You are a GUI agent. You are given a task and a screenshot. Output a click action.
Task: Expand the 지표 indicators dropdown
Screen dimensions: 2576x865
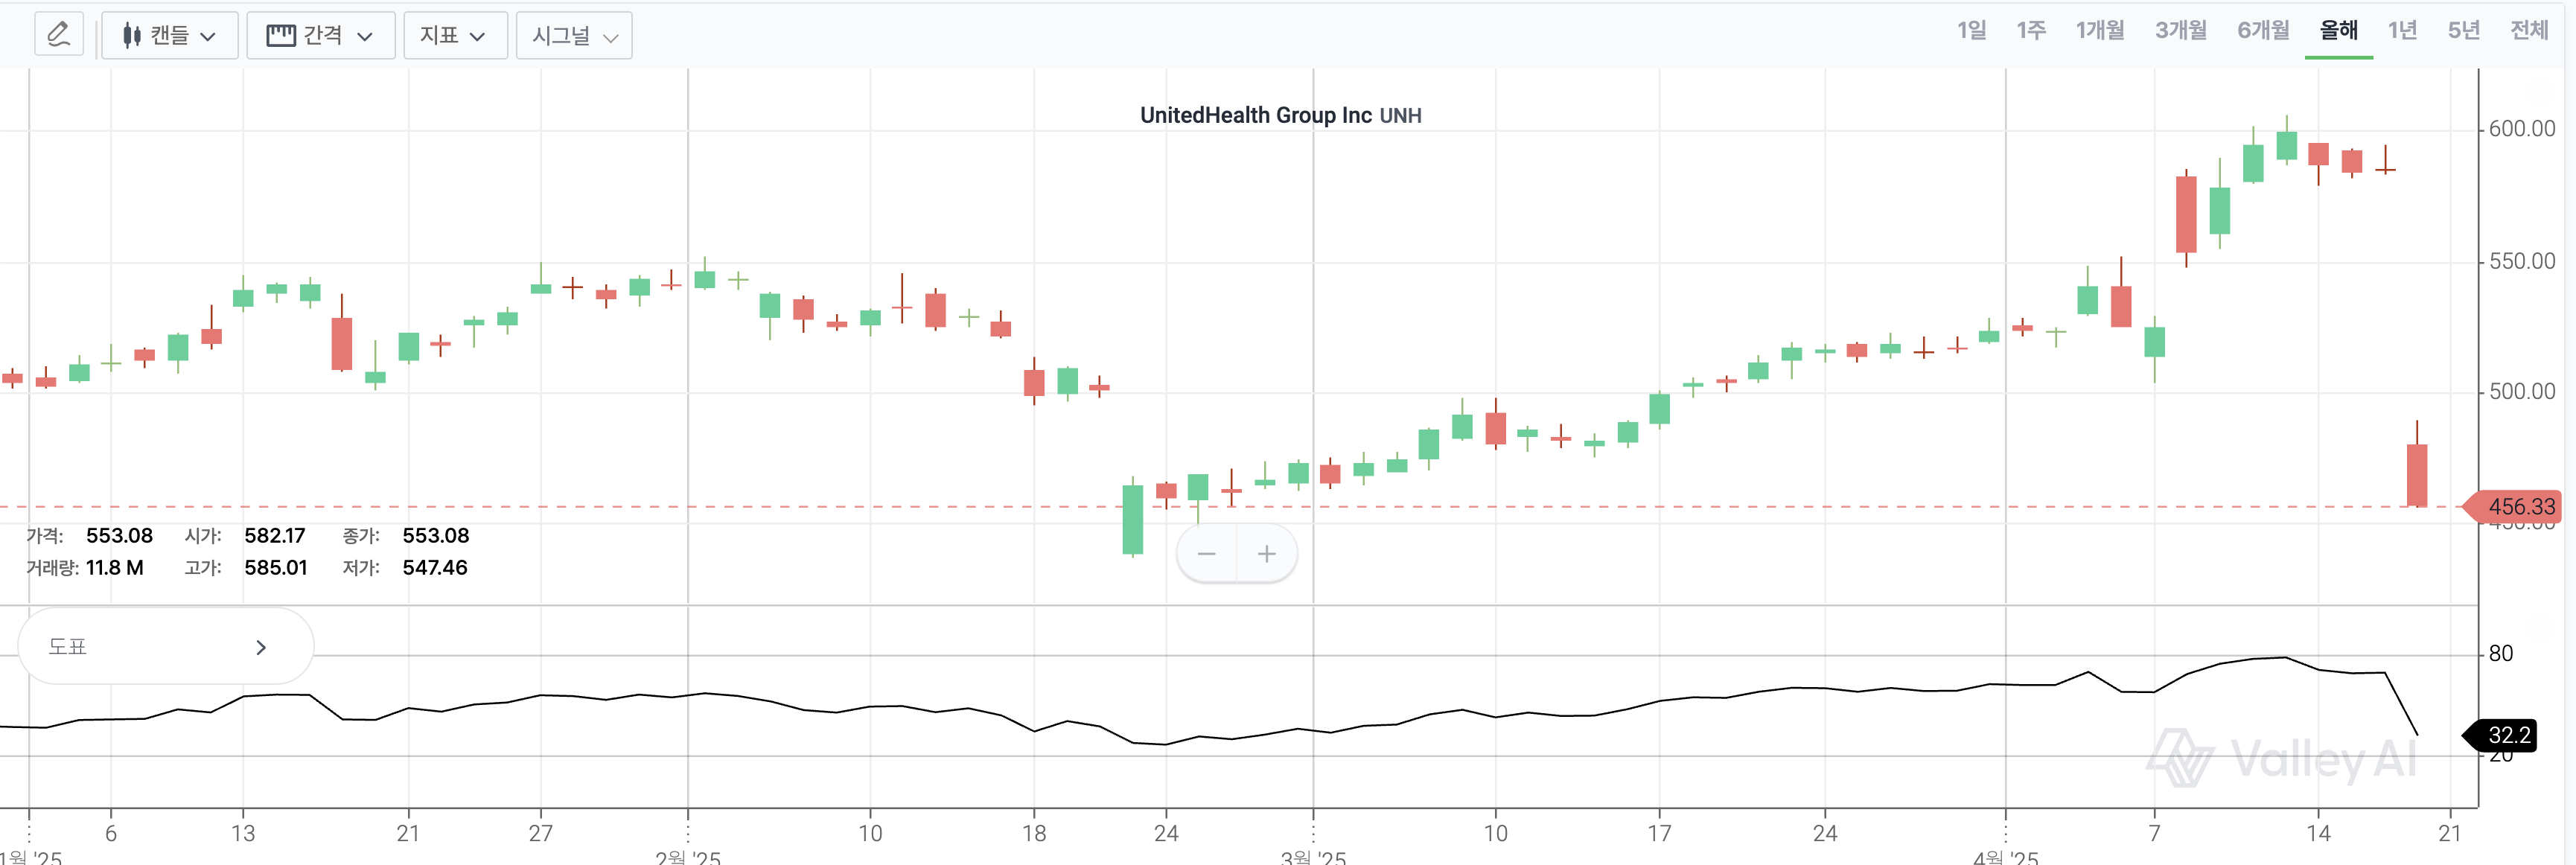pos(454,36)
